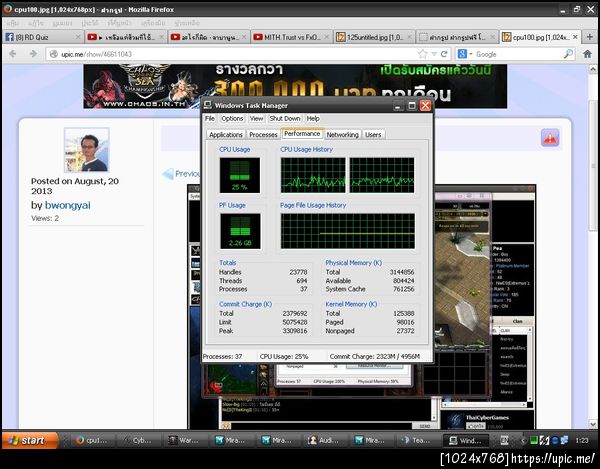Open Task Manager Options menu

point(232,119)
